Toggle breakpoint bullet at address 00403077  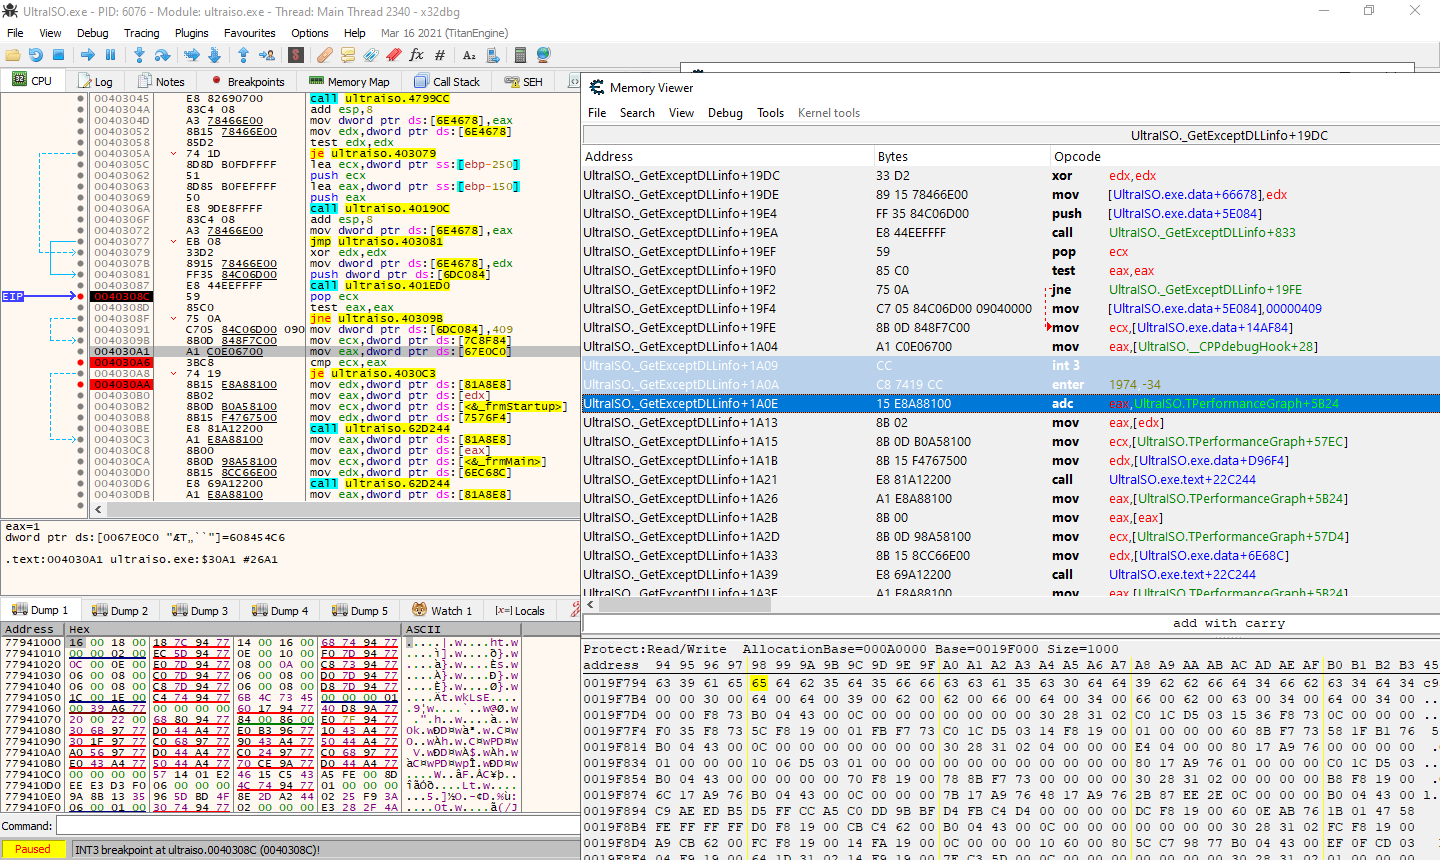(81, 241)
